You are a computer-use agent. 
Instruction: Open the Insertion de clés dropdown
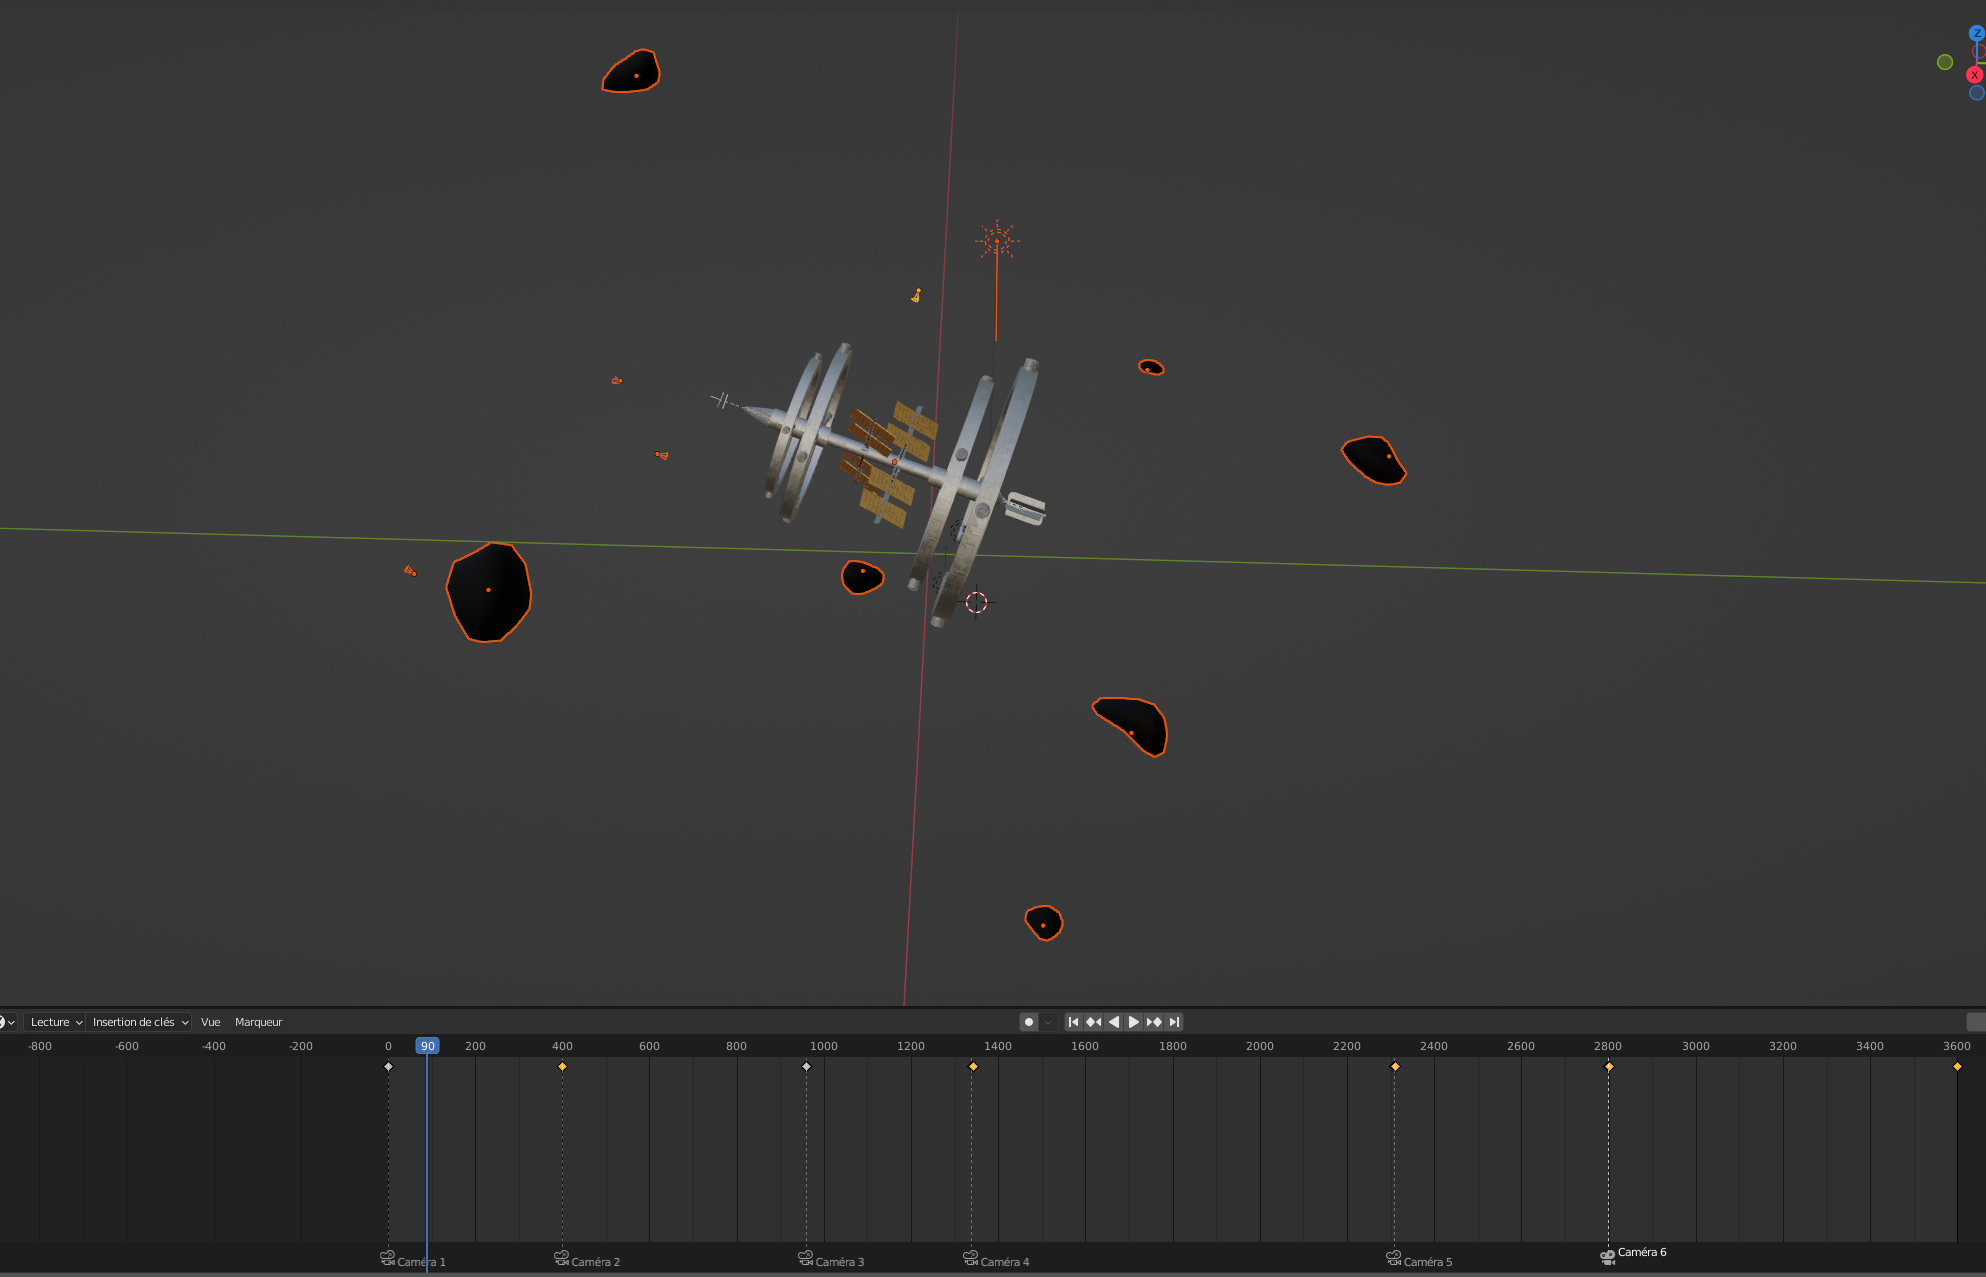pyautogui.click(x=133, y=1021)
